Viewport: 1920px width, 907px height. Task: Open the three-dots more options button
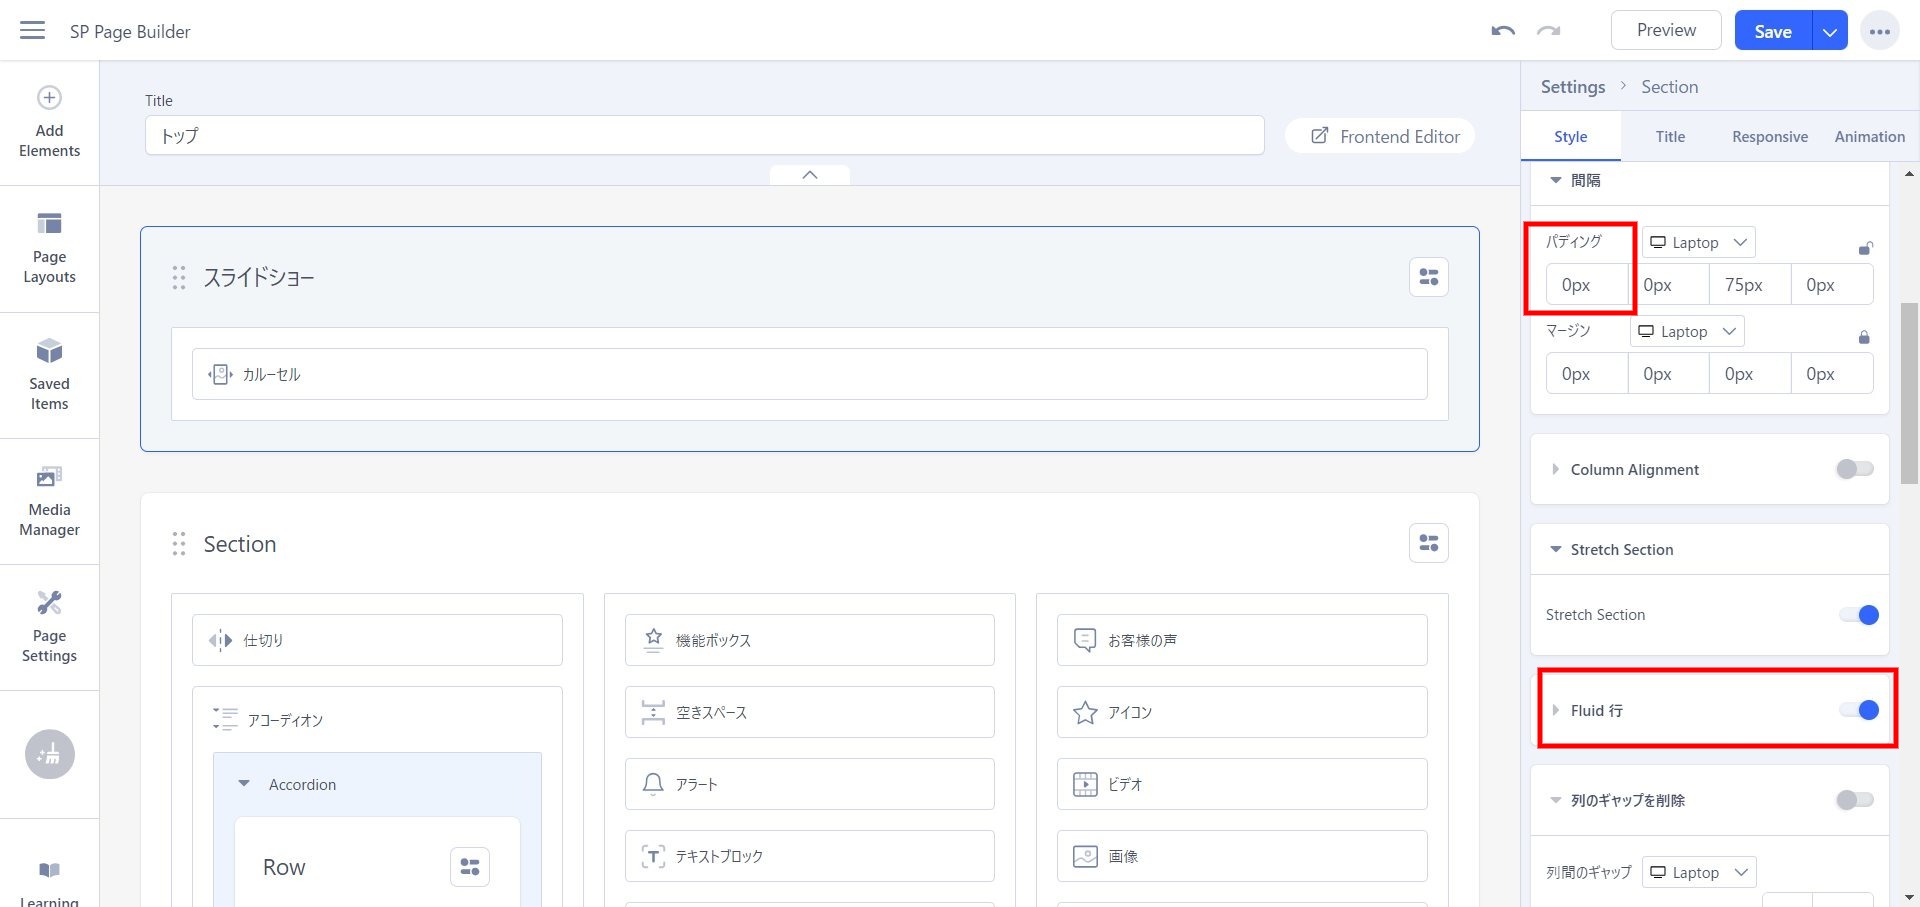(1879, 31)
